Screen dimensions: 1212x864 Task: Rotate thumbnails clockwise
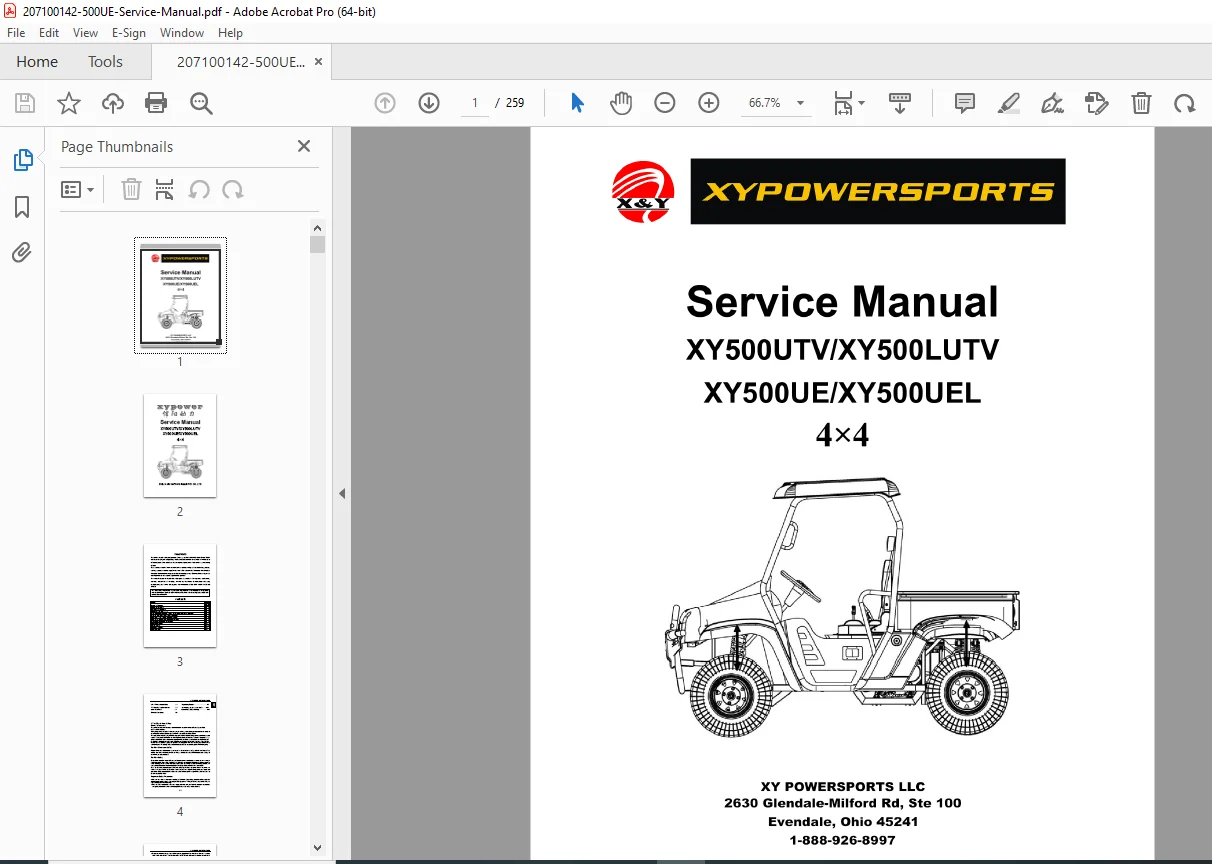pos(233,190)
